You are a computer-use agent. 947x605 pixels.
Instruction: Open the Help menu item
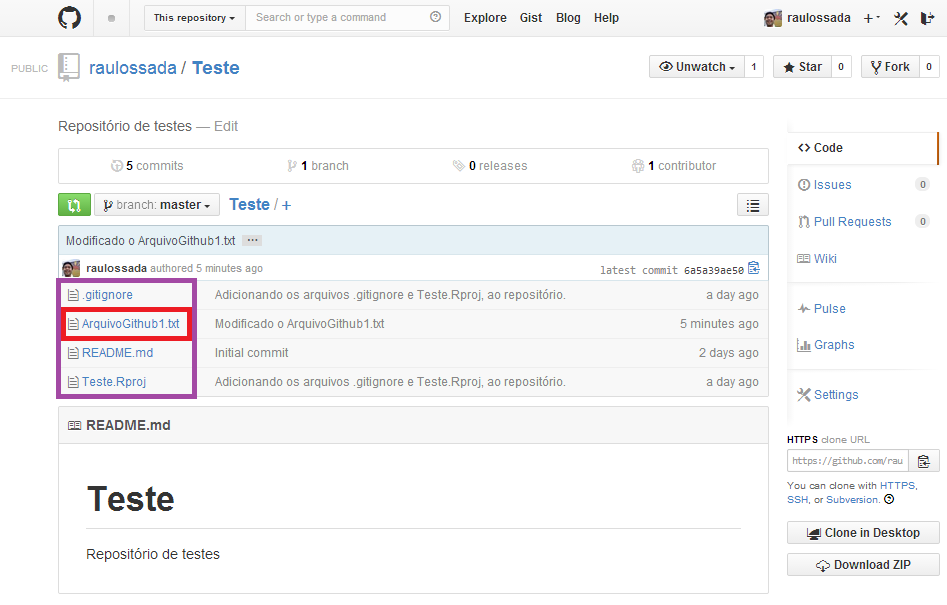coord(606,18)
